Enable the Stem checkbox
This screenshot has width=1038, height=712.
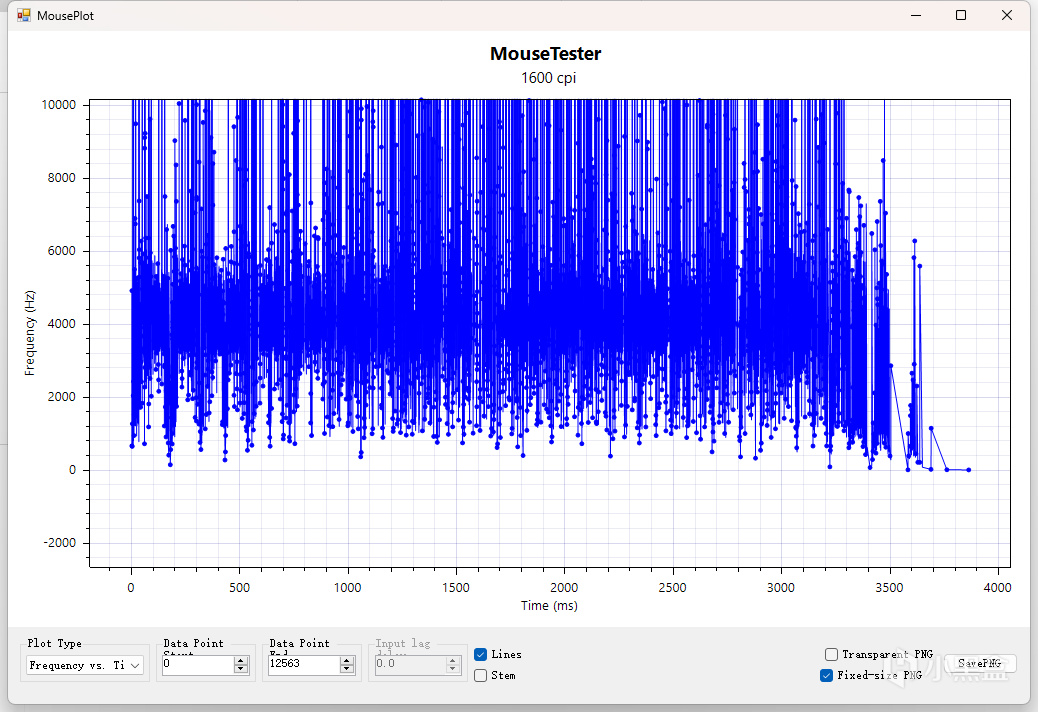481,675
